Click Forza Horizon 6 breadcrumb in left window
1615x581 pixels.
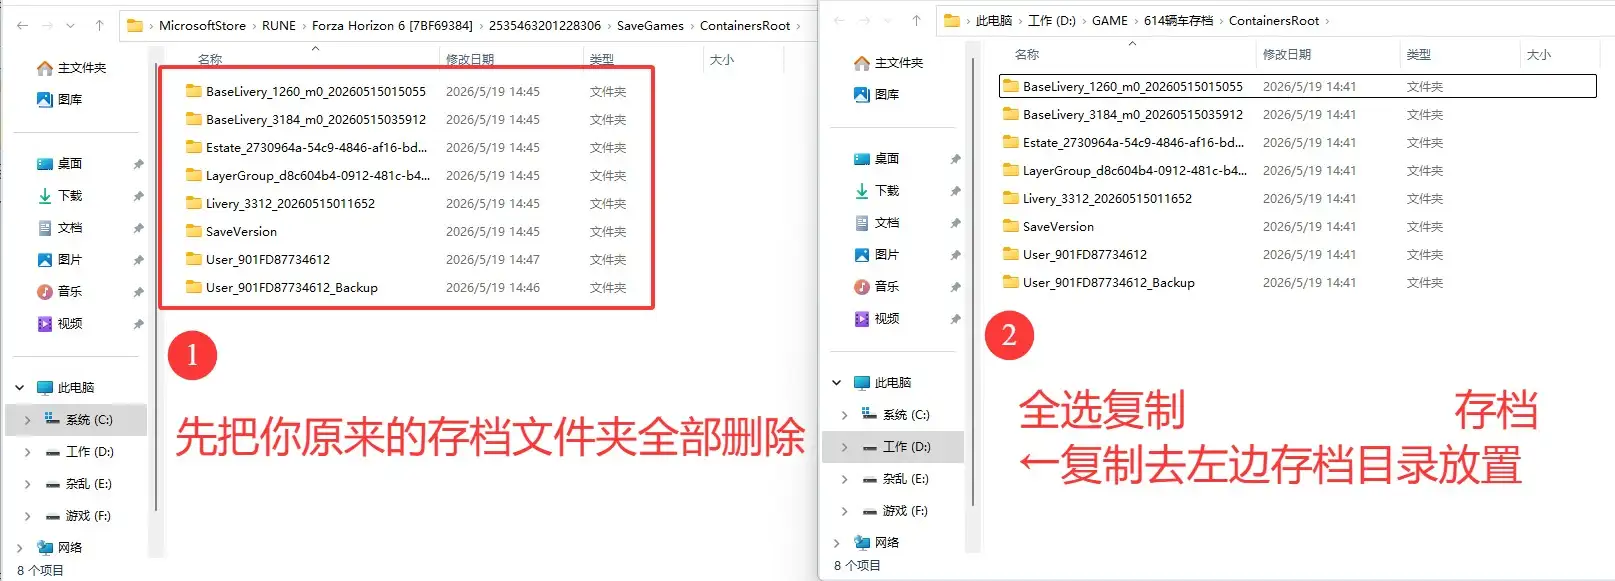392,26
